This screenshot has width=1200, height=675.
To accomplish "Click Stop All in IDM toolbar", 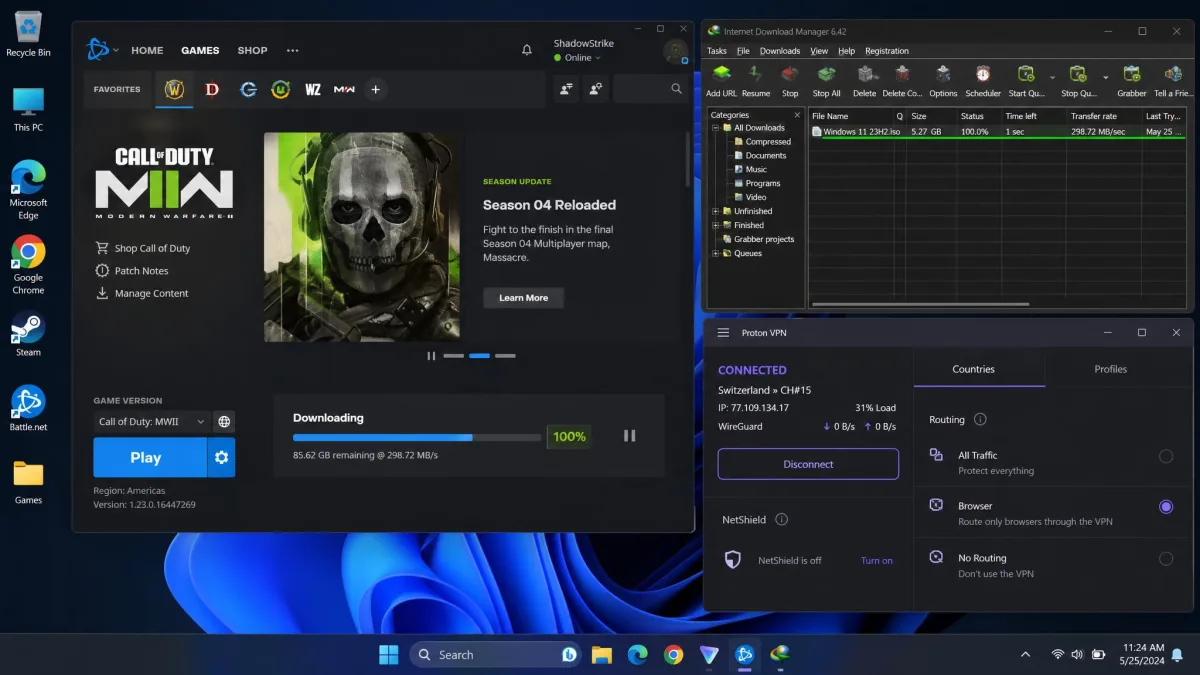I will 827,80.
